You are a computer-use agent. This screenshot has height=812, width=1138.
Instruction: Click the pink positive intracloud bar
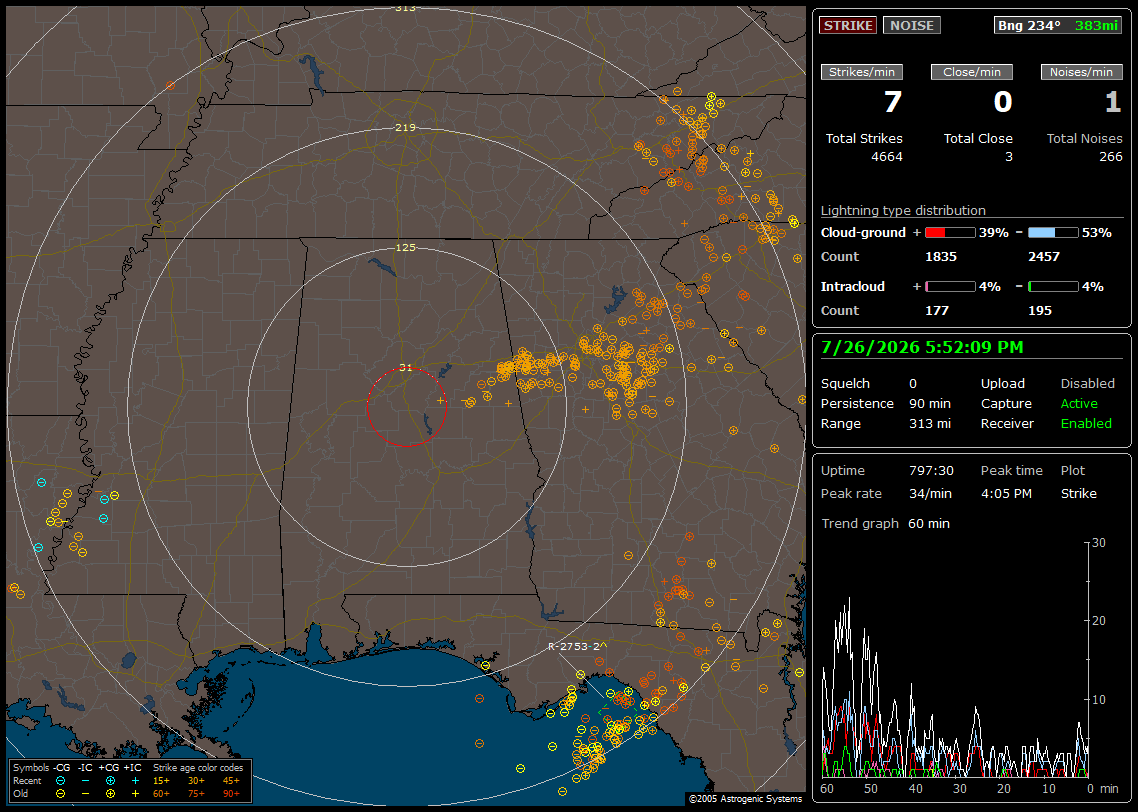click(950, 287)
